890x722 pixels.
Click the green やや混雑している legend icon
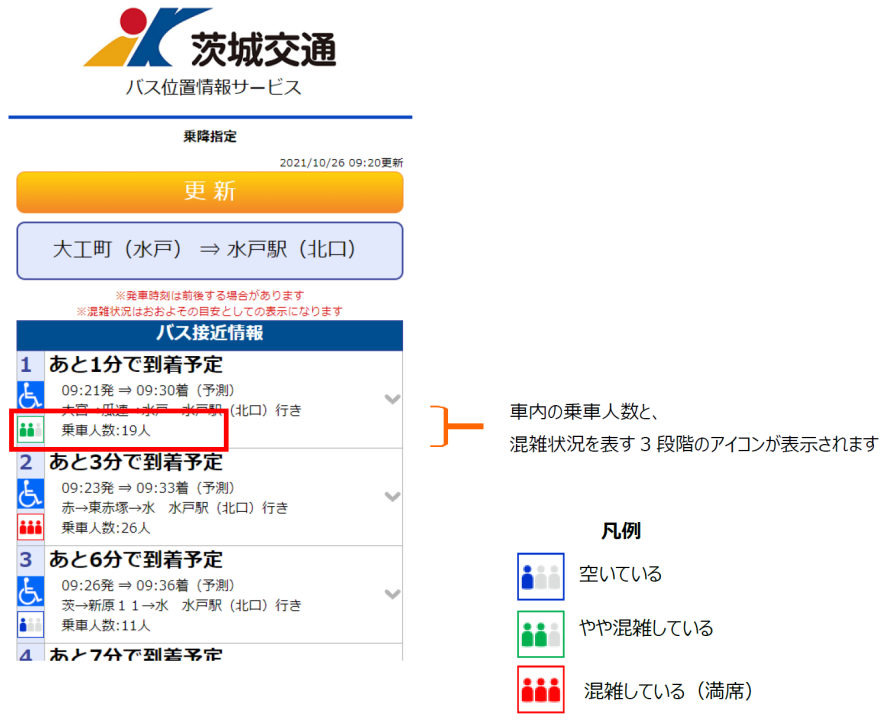coord(540,632)
